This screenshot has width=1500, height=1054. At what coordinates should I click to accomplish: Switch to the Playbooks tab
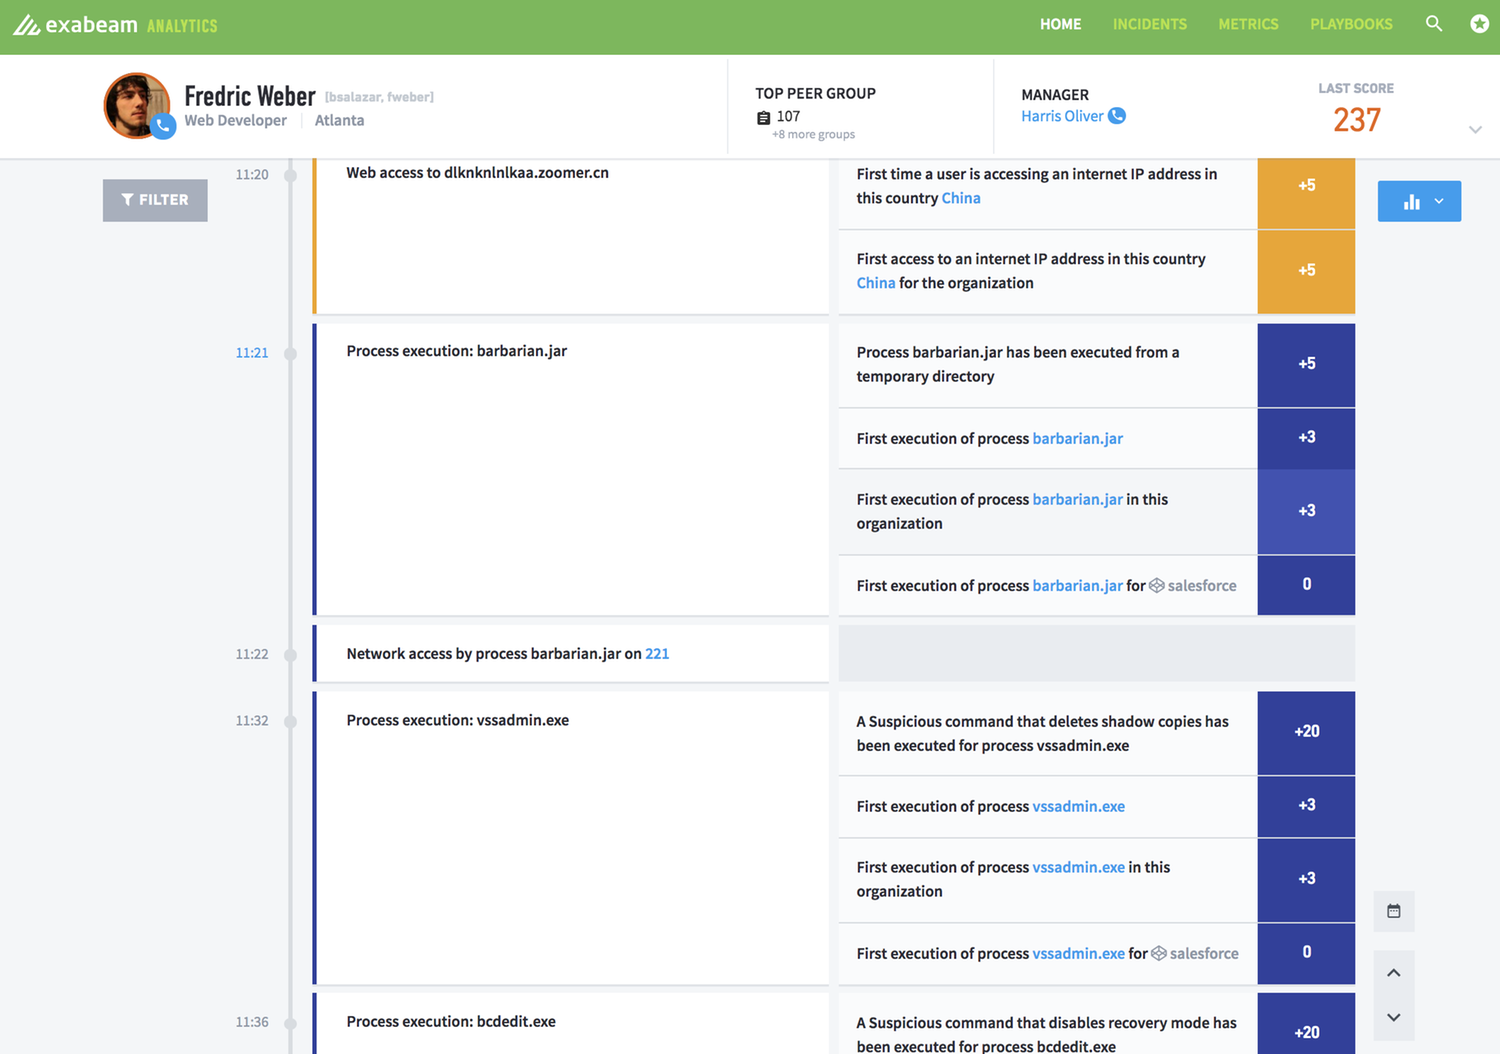[x=1351, y=24]
